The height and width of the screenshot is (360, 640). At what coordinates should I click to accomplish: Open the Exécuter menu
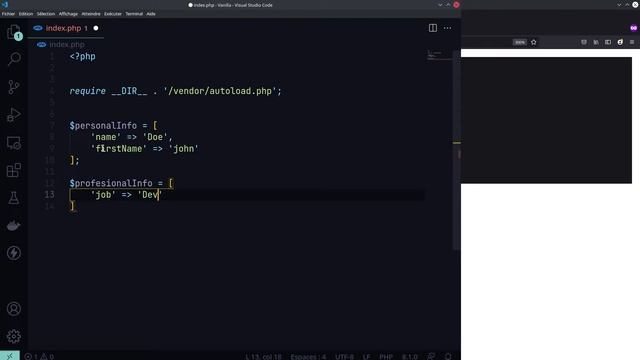[x=113, y=14]
